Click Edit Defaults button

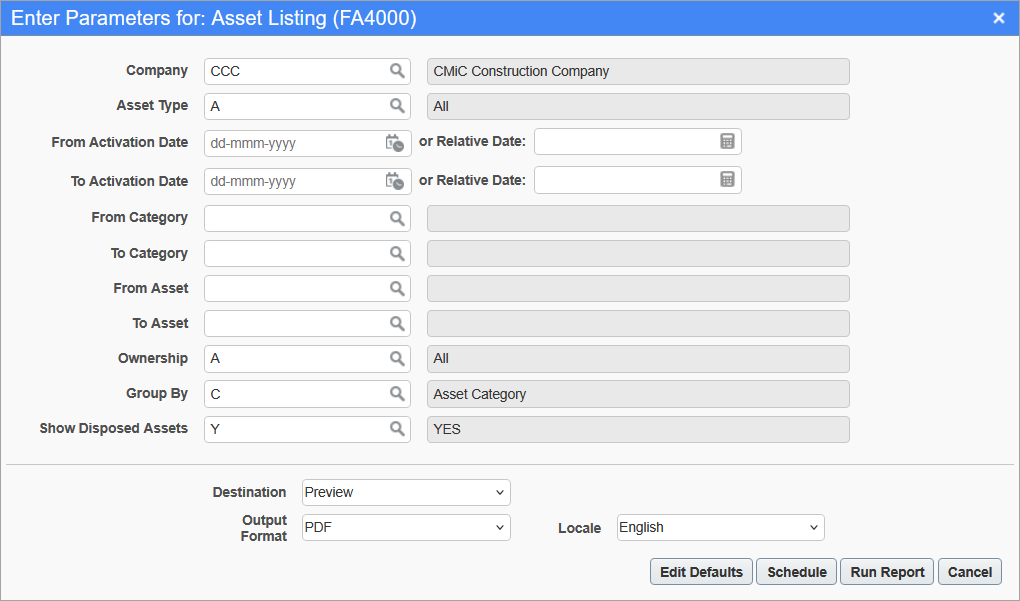click(701, 572)
